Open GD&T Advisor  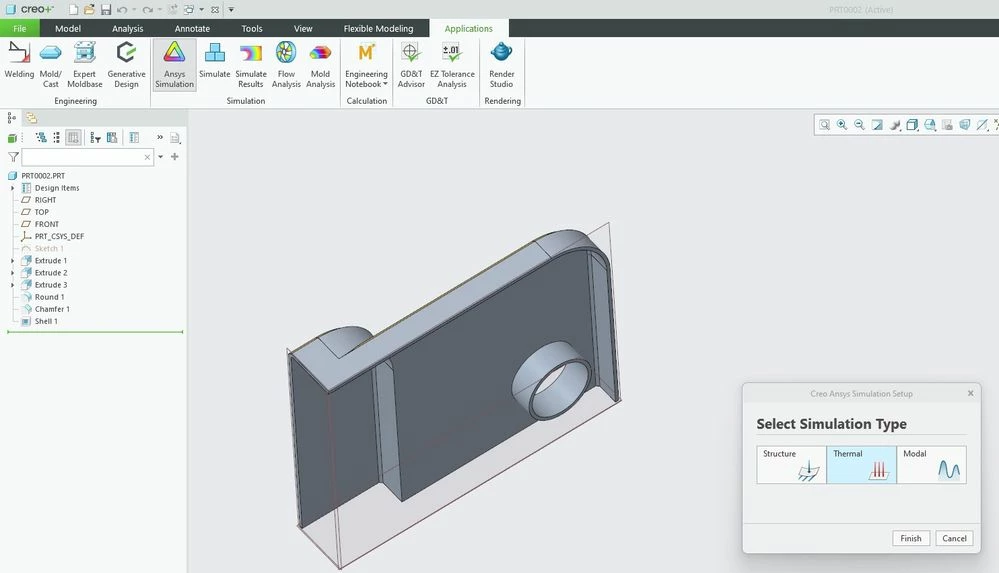pyautogui.click(x=411, y=63)
